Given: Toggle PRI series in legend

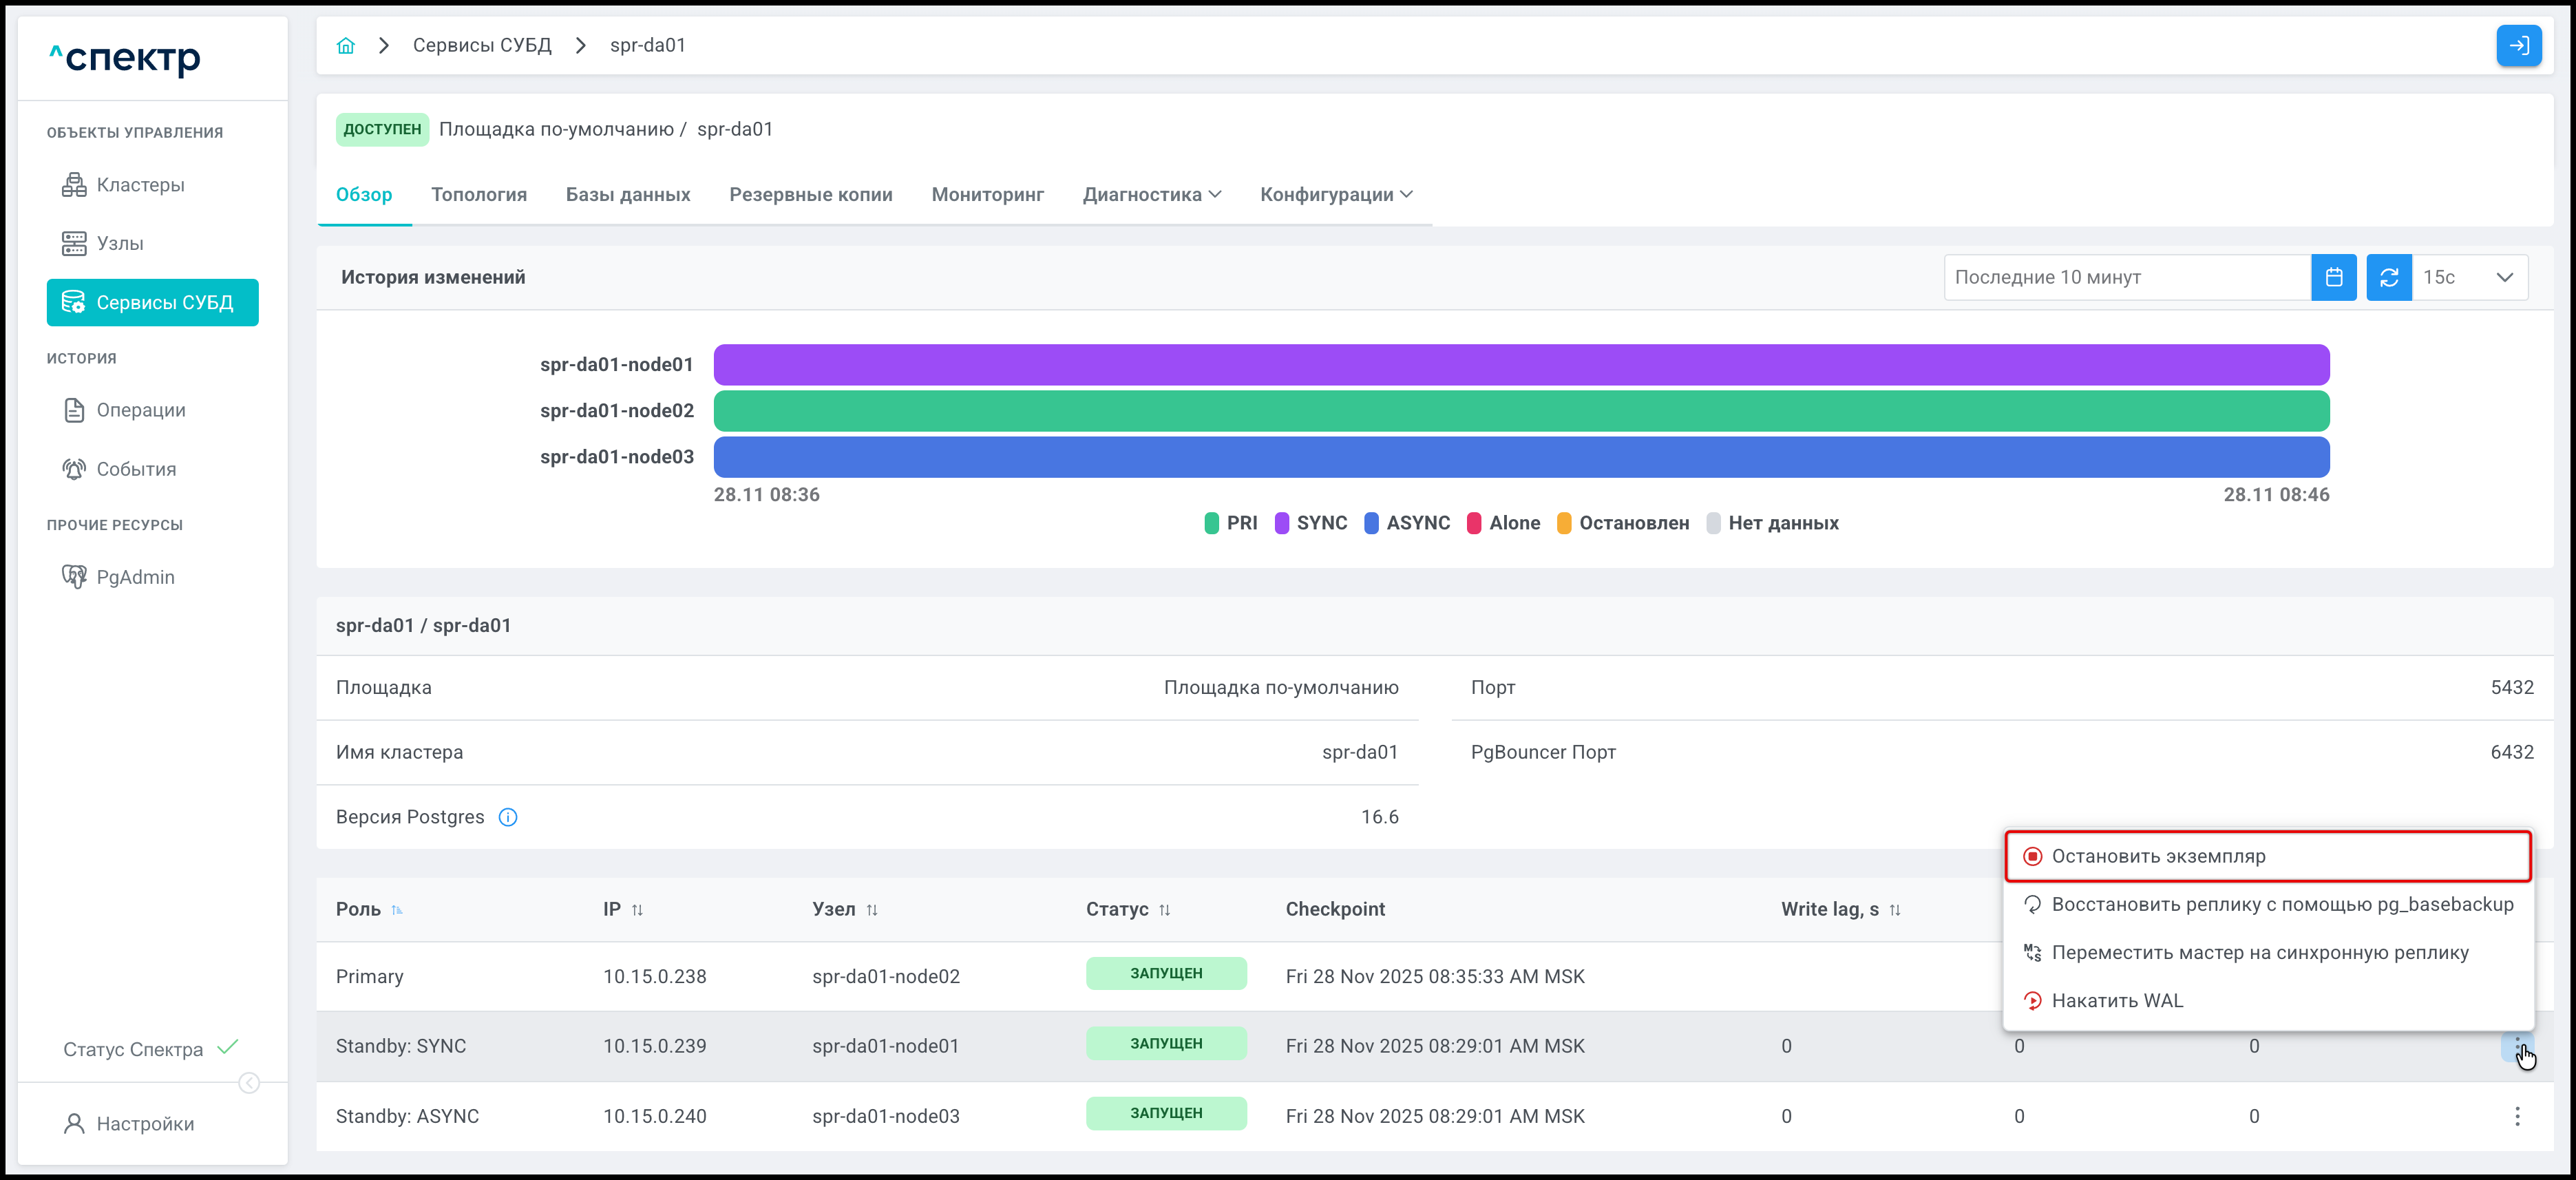Looking at the screenshot, I should click(1231, 523).
